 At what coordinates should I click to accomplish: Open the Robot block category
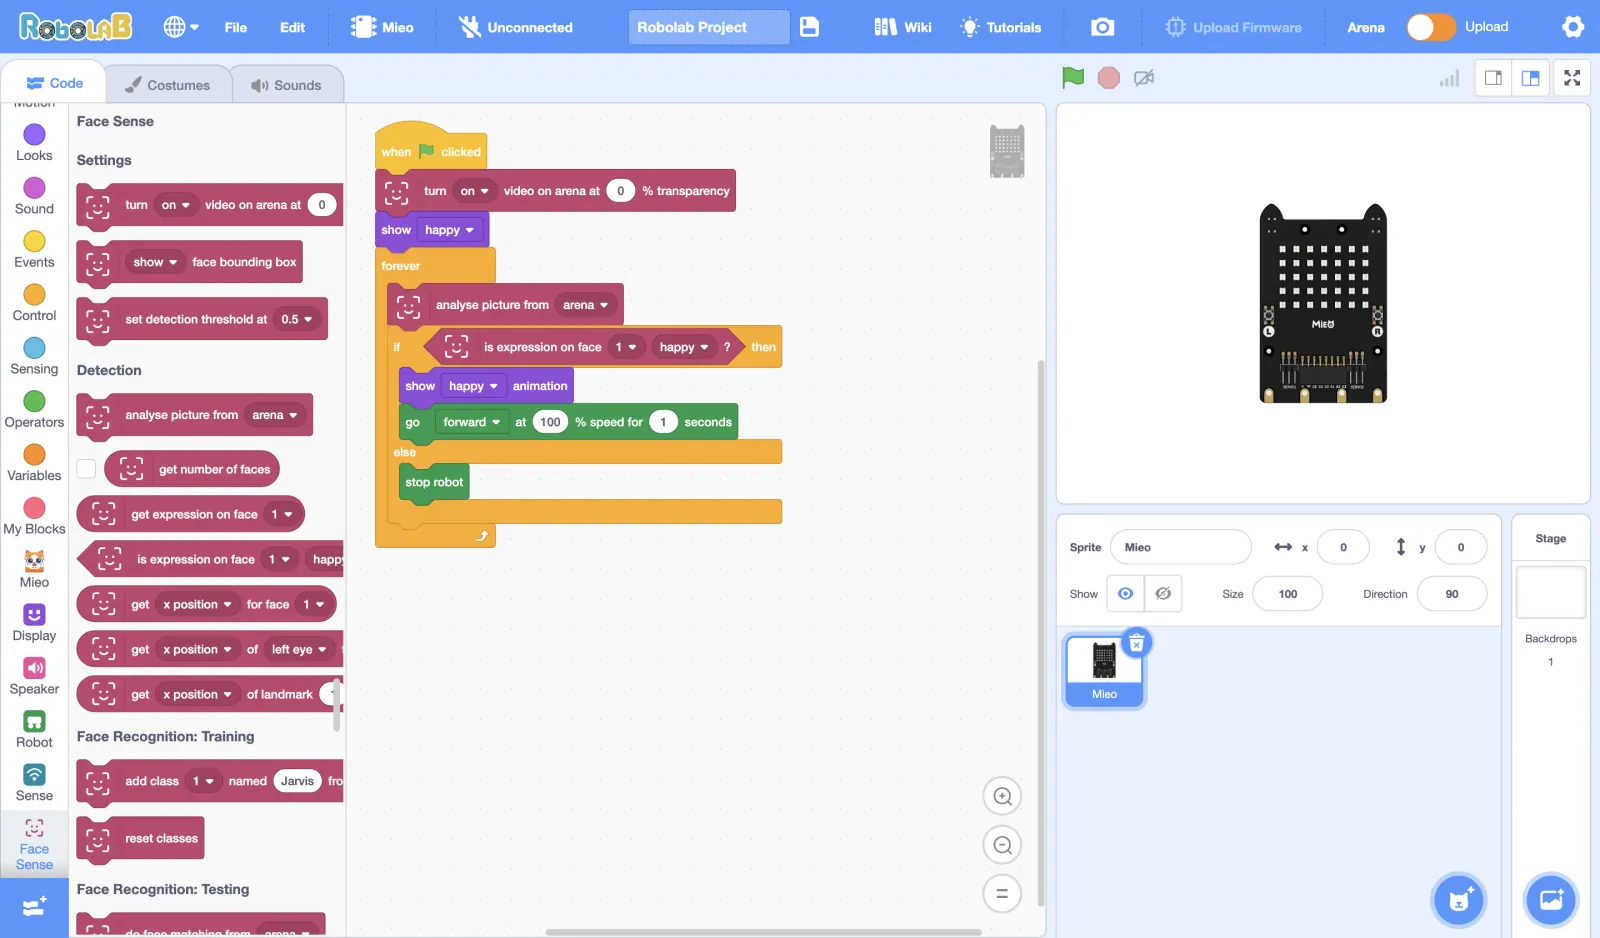click(34, 729)
